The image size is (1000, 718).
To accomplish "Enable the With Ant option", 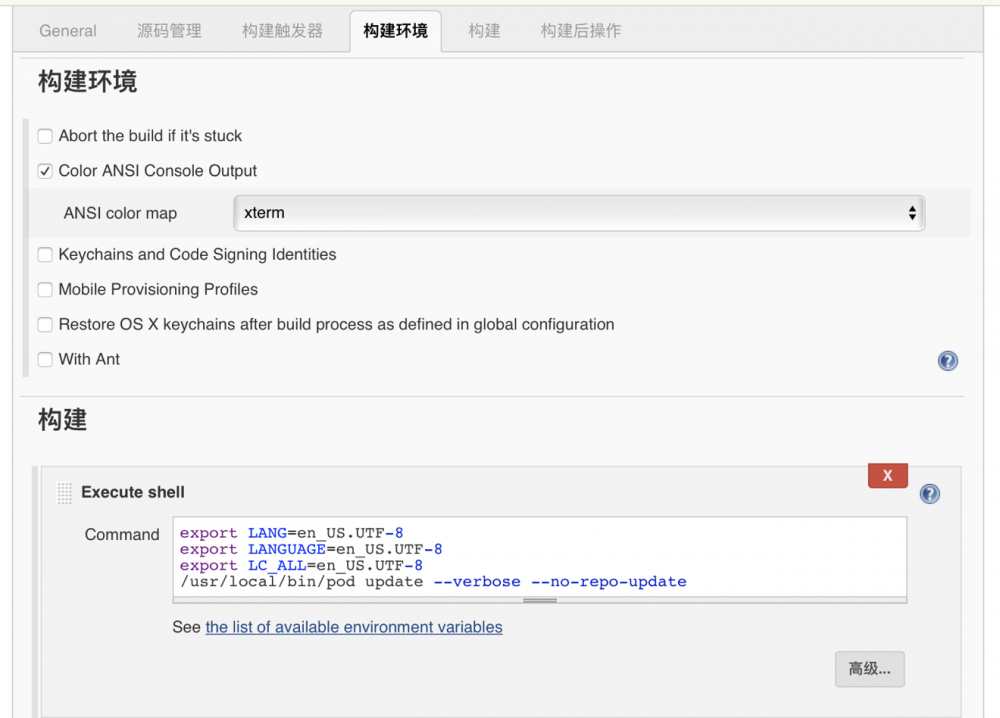I will 44,359.
